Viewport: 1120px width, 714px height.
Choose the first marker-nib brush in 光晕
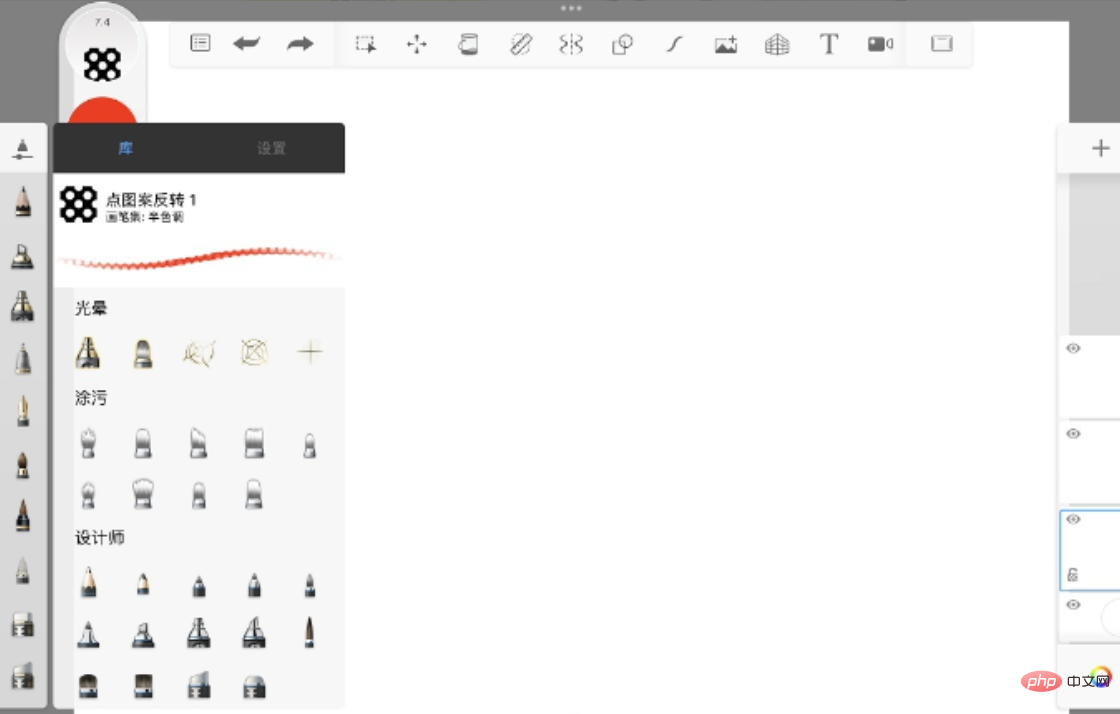click(x=88, y=352)
